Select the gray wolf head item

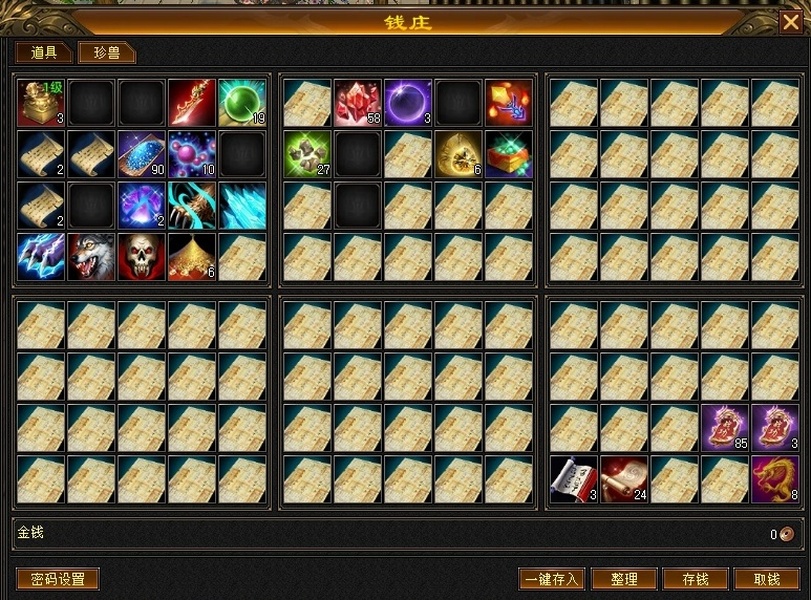91,257
